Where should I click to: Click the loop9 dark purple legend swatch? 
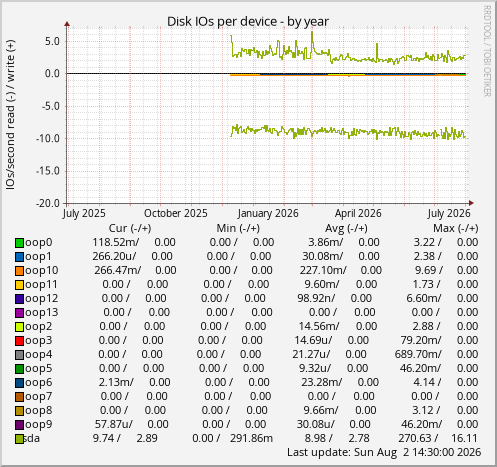(x=19, y=425)
